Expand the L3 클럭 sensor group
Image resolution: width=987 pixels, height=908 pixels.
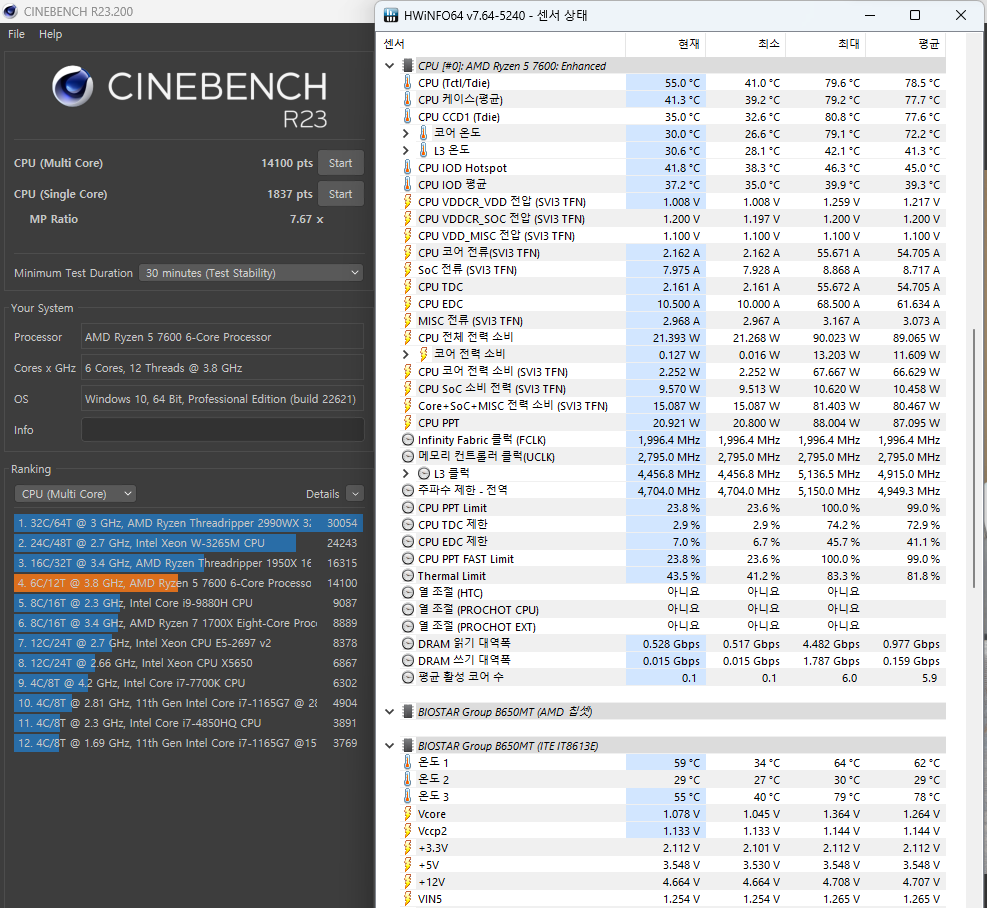406,474
